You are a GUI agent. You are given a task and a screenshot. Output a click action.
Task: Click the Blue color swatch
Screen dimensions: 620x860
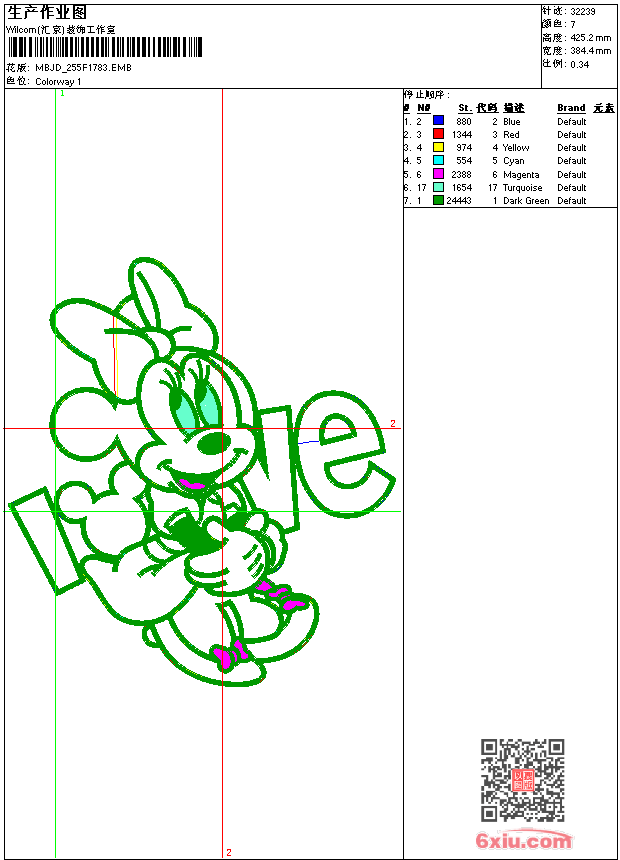(x=438, y=120)
